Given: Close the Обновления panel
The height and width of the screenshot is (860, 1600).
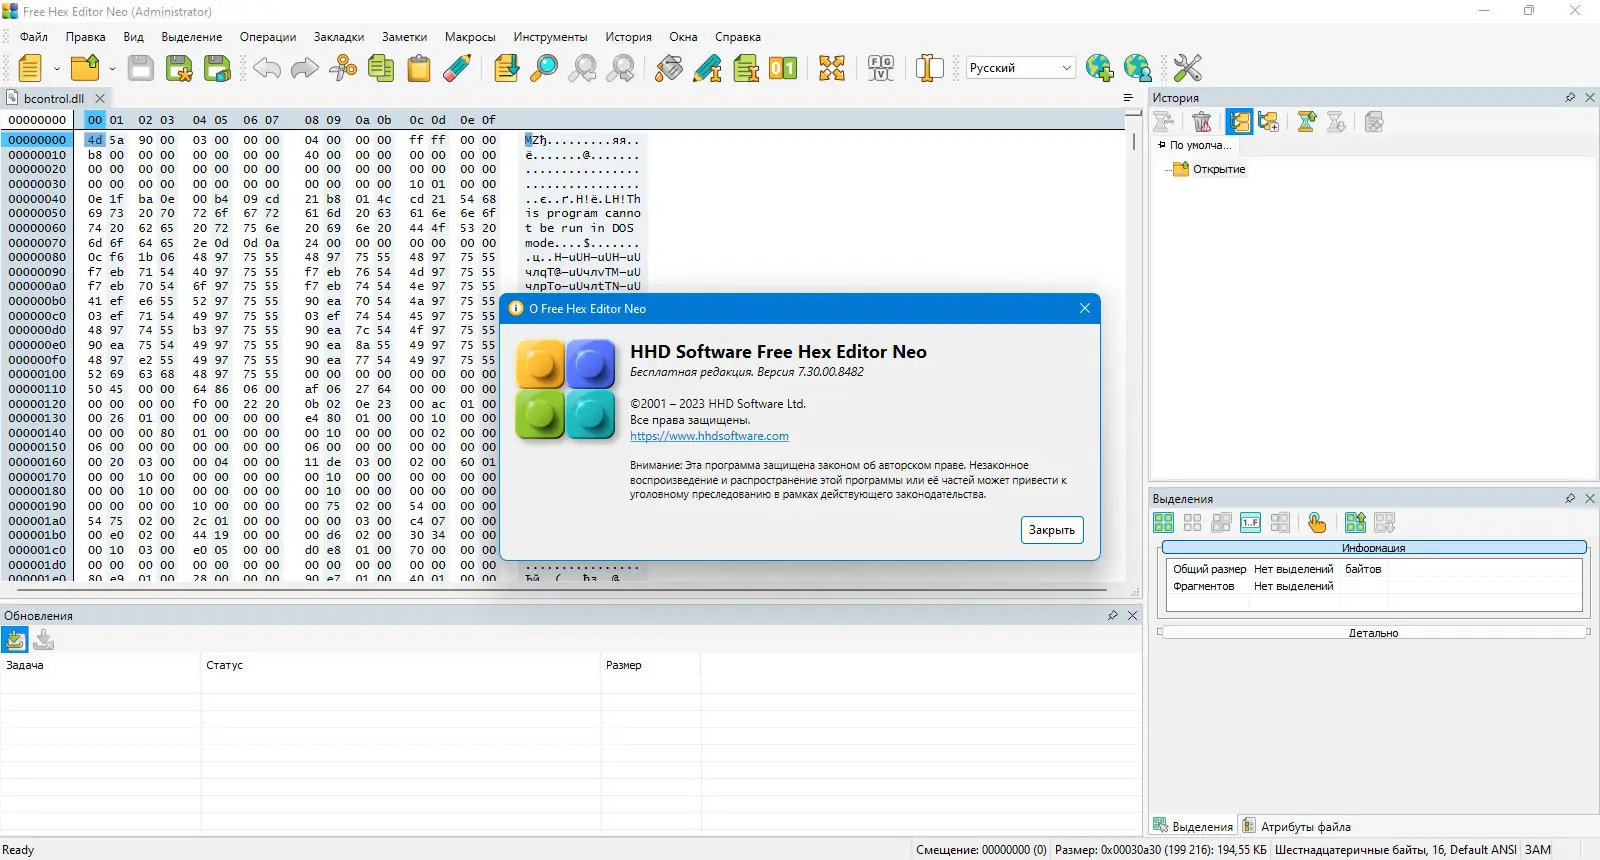Looking at the screenshot, I should point(1133,615).
